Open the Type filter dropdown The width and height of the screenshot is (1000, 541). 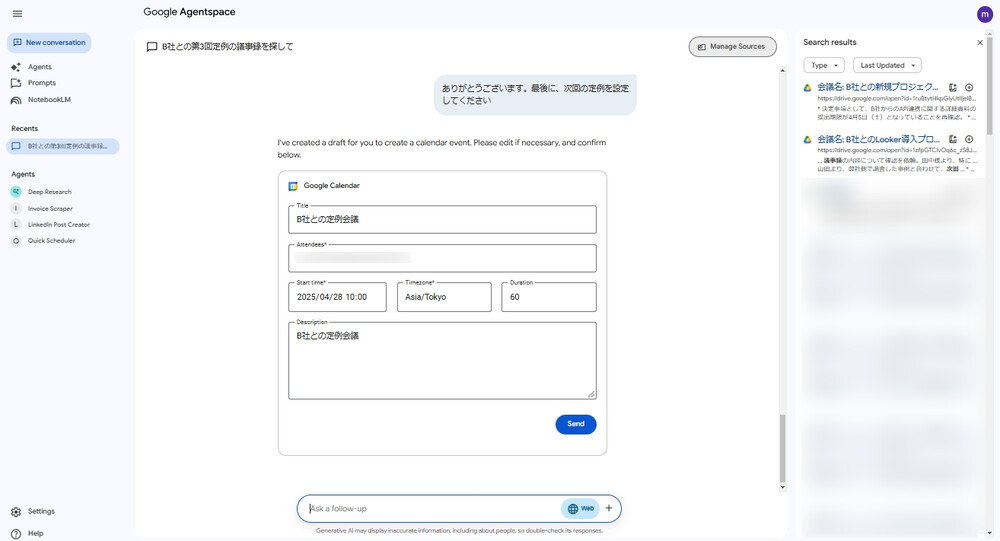tap(824, 65)
